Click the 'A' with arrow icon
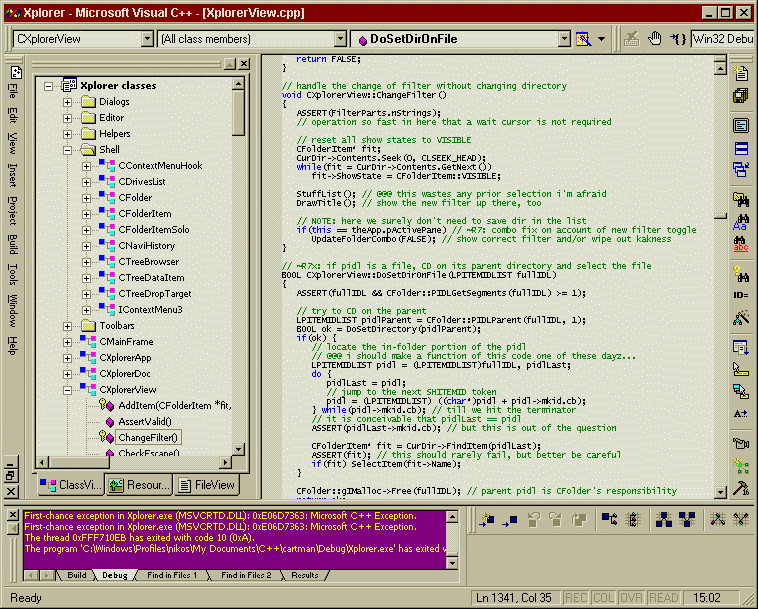 [x=741, y=414]
